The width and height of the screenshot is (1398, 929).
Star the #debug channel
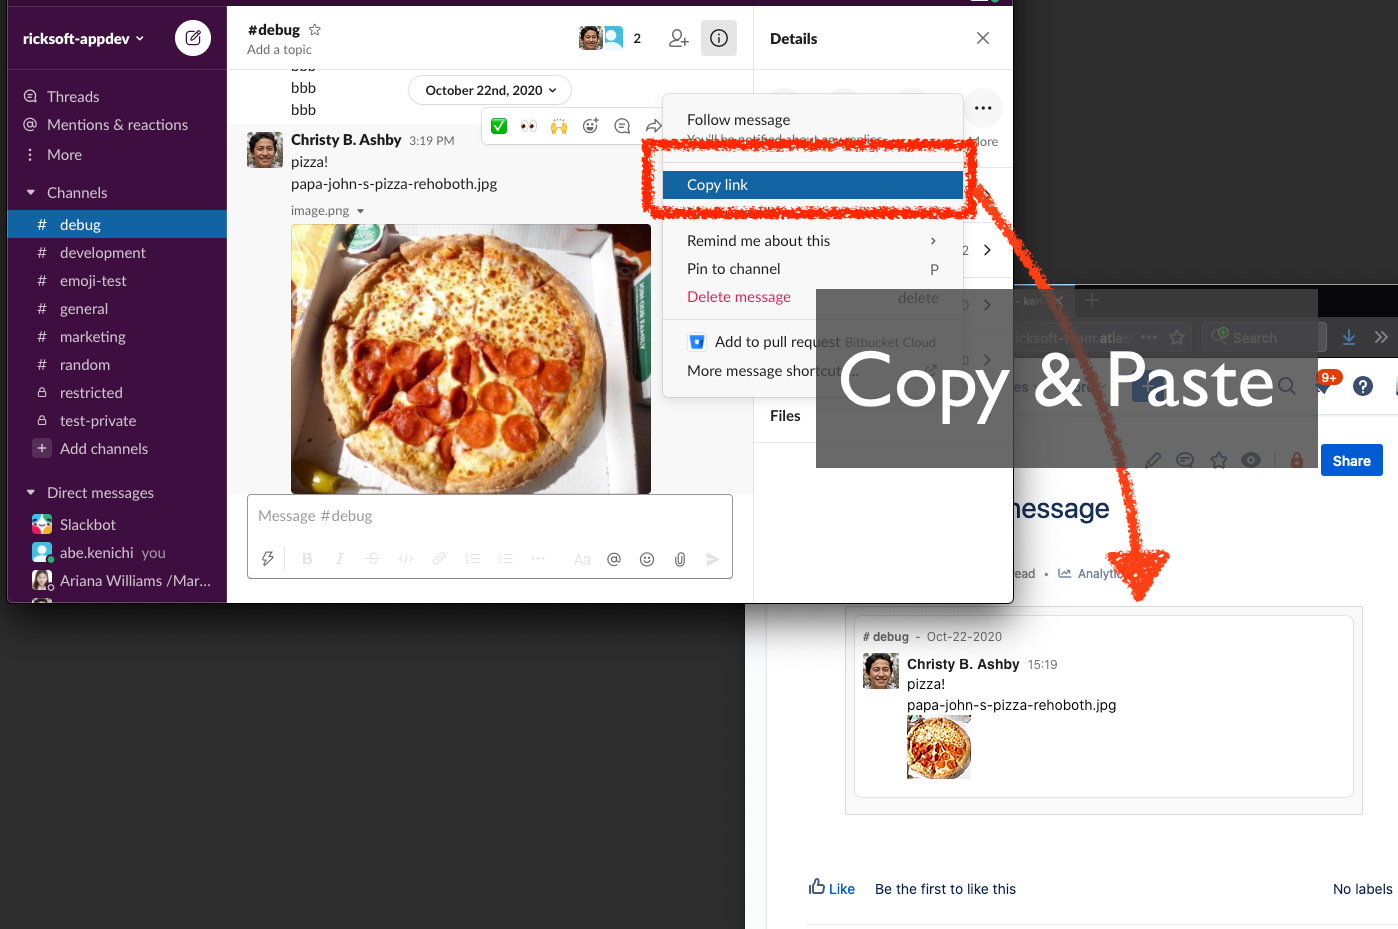pyautogui.click(x=315, y=30)
